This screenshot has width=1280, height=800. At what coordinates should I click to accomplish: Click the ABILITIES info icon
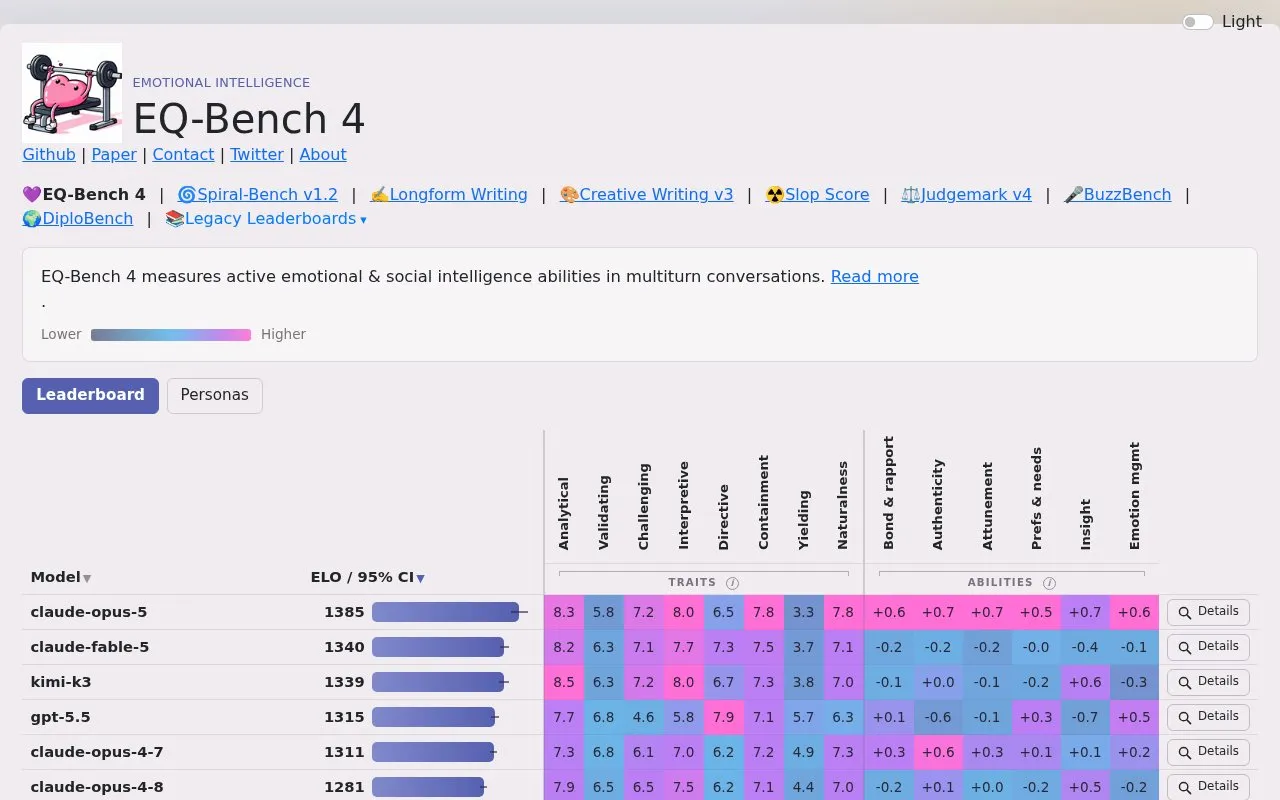click(1049, 583)
